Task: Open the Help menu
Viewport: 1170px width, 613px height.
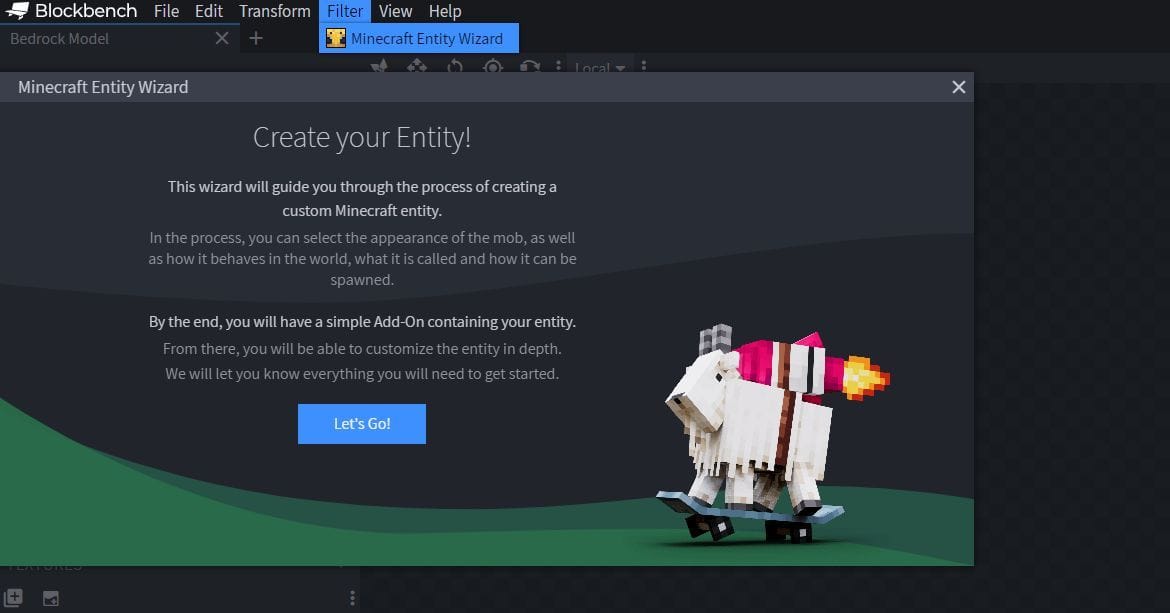Action: [445, 11]
